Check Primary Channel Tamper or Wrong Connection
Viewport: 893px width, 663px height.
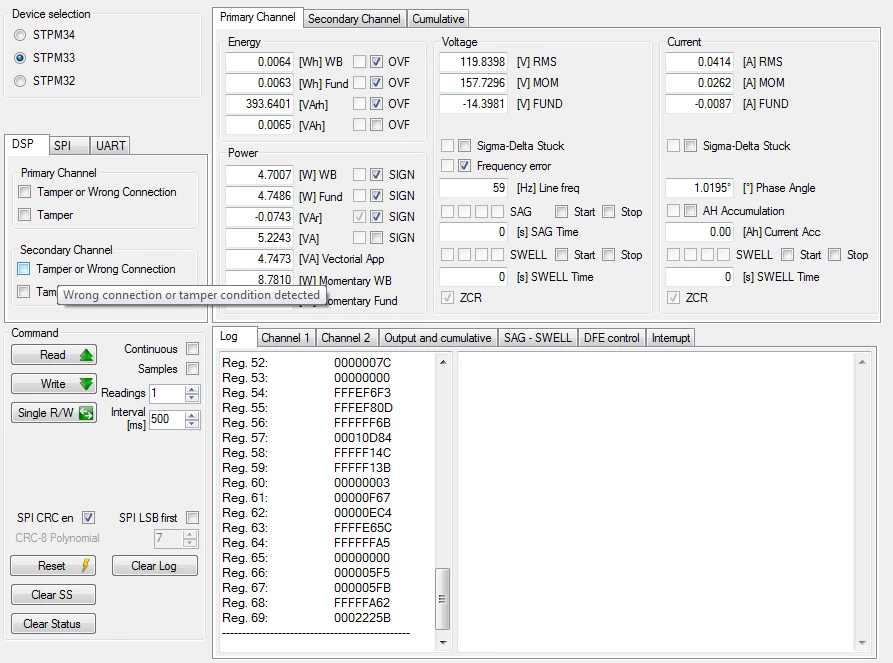point(24,192)
